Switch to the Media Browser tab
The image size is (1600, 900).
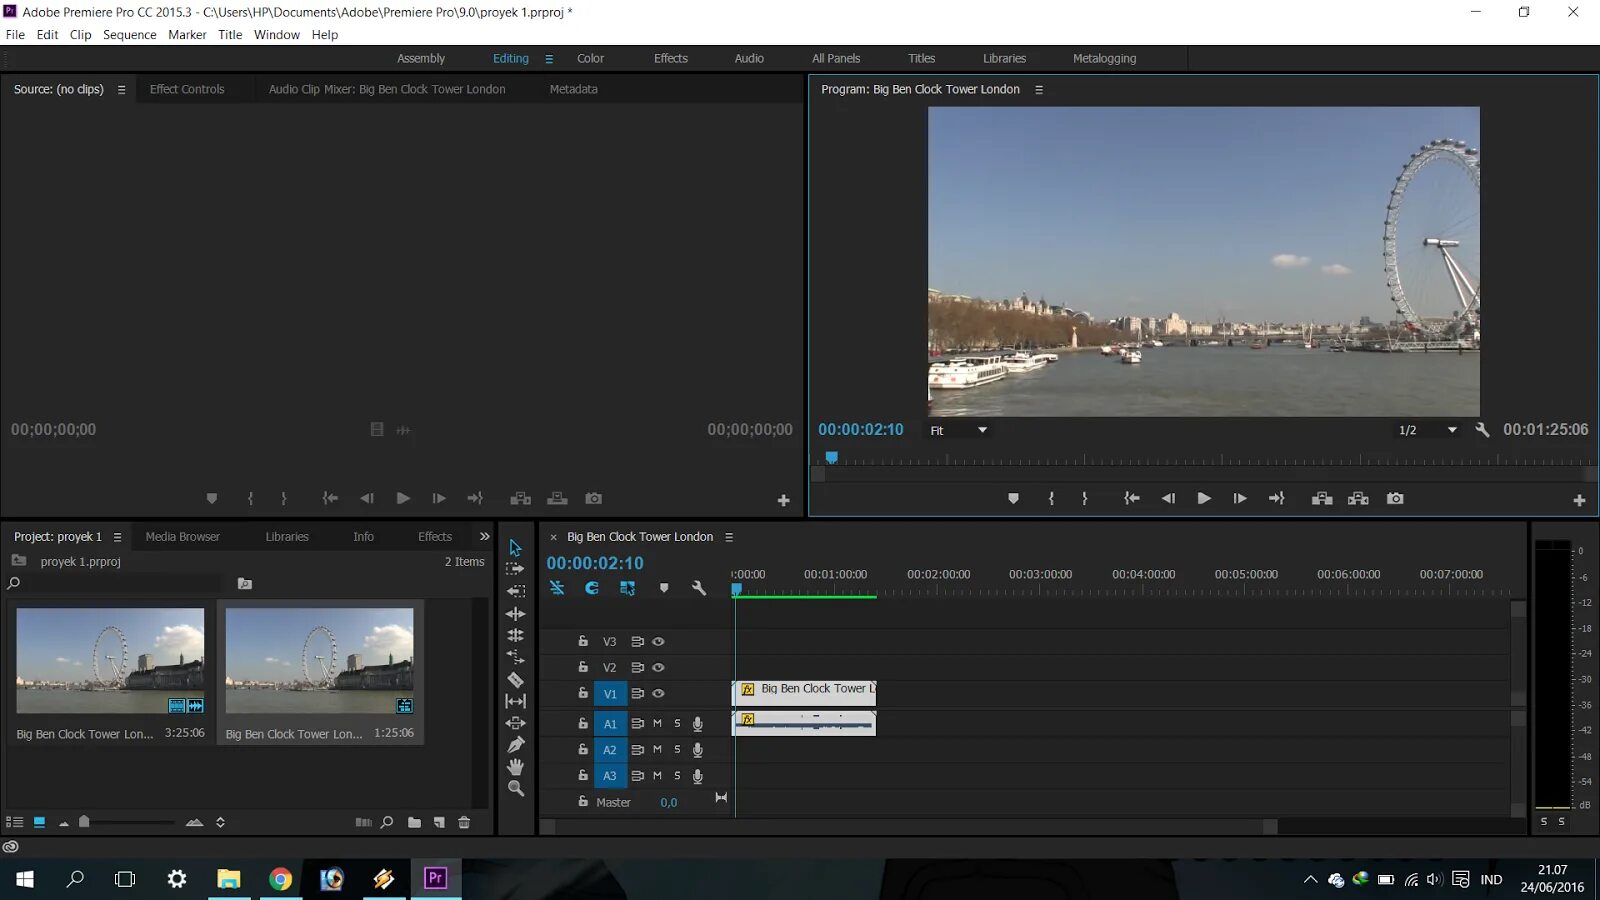183,537
